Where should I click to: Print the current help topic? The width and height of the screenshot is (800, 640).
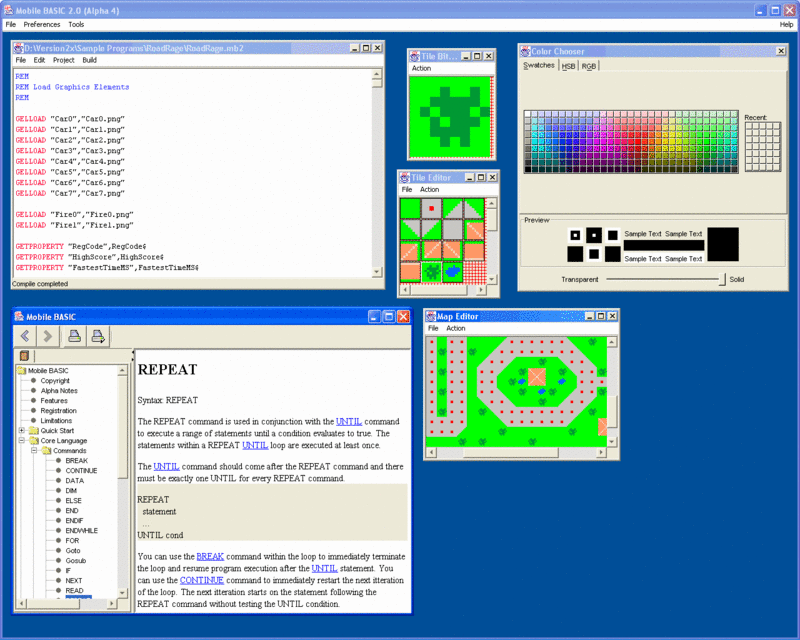point(74,336)
